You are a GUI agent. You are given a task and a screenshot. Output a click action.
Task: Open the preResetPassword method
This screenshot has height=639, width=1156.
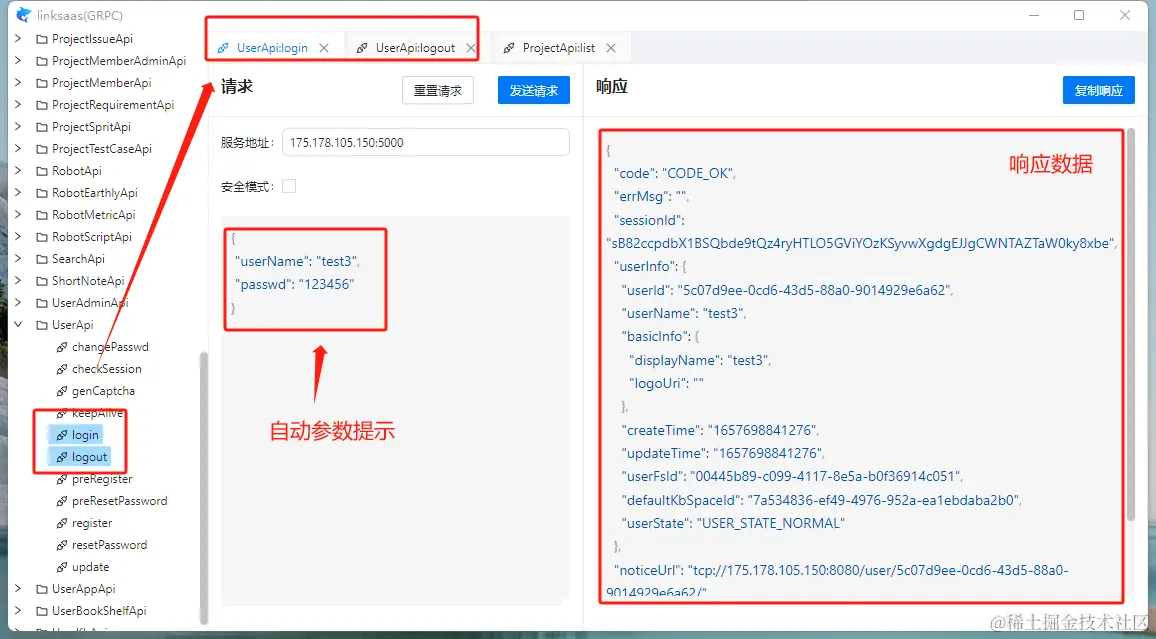[x=119, y=501]
